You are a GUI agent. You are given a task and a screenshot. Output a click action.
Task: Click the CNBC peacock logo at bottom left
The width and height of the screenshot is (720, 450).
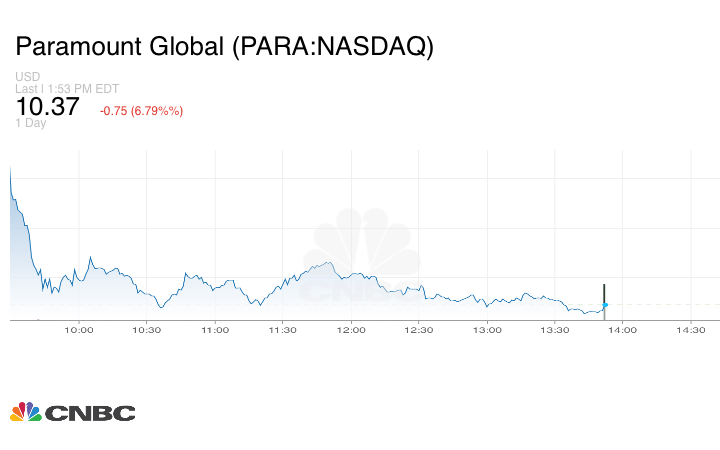point(25,412)
